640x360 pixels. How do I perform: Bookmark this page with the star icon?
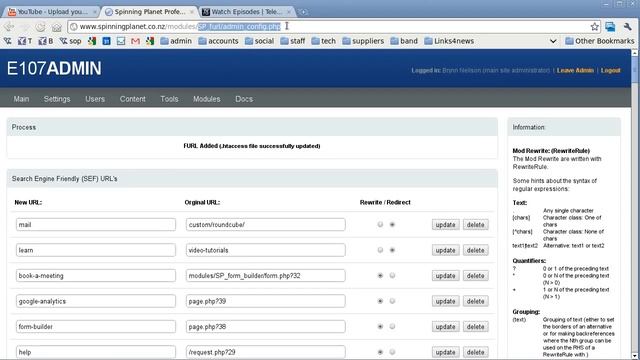coord(594,27)
